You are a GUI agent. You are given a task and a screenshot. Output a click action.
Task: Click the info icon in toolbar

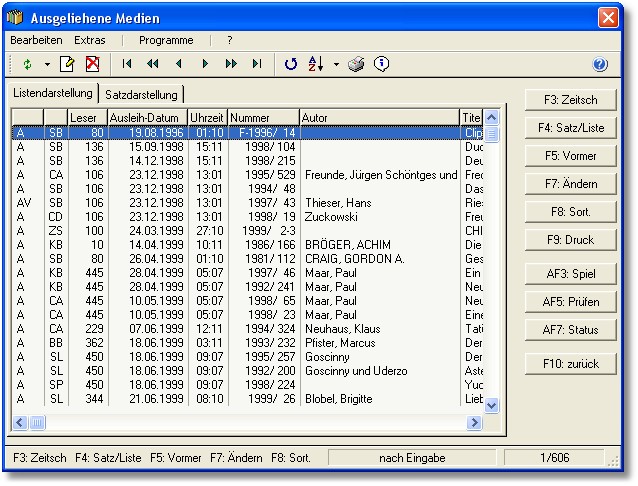click(381, 64)
